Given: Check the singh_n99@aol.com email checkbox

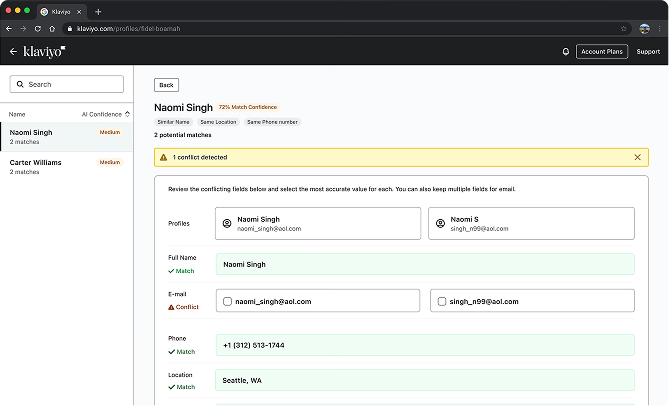Looking at the screenshot, I should [442, 302].
